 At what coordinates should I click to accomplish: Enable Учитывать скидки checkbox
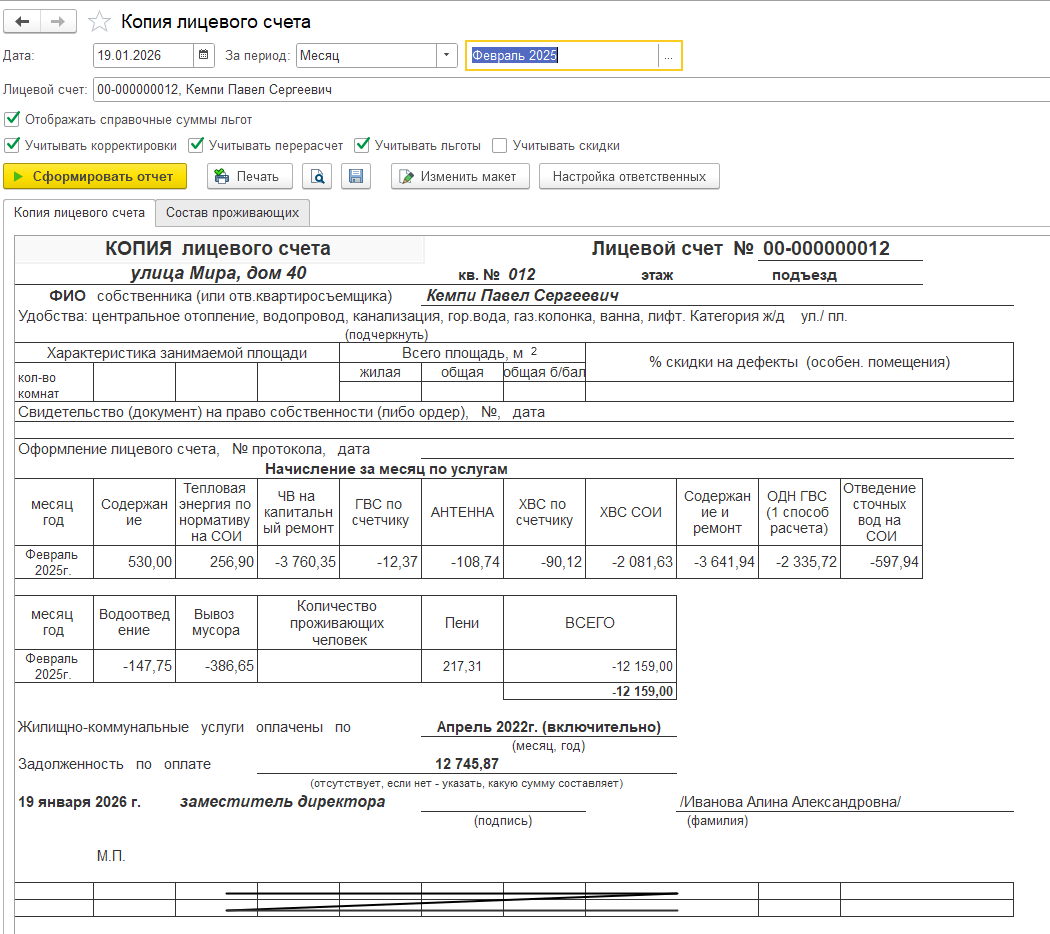click(x=499, y=145)
